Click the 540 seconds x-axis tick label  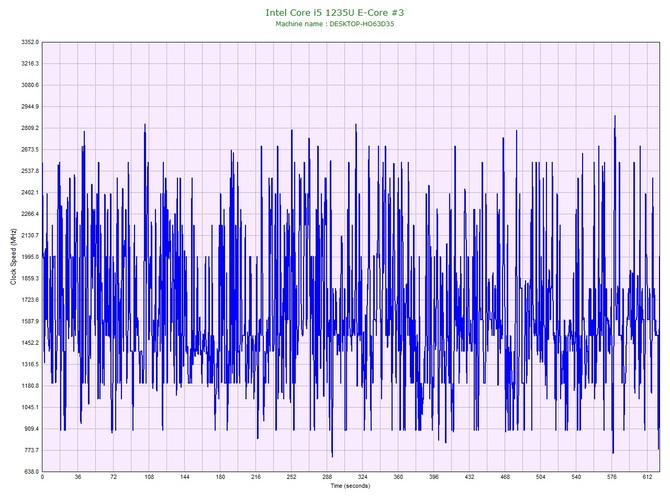(576, 477)
